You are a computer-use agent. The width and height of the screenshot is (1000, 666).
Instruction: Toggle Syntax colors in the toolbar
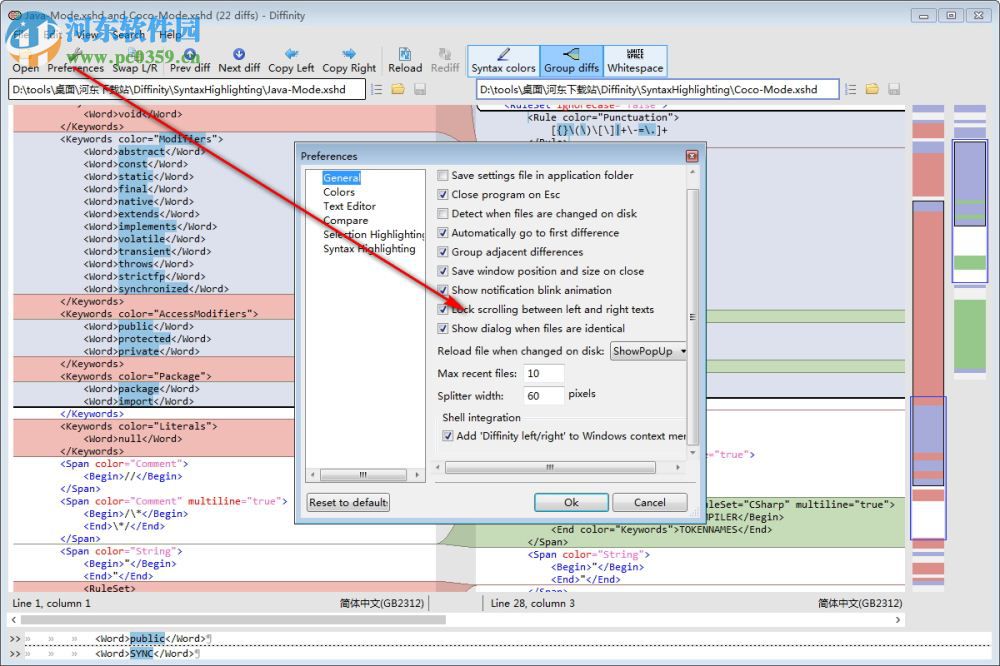point(503,61)
